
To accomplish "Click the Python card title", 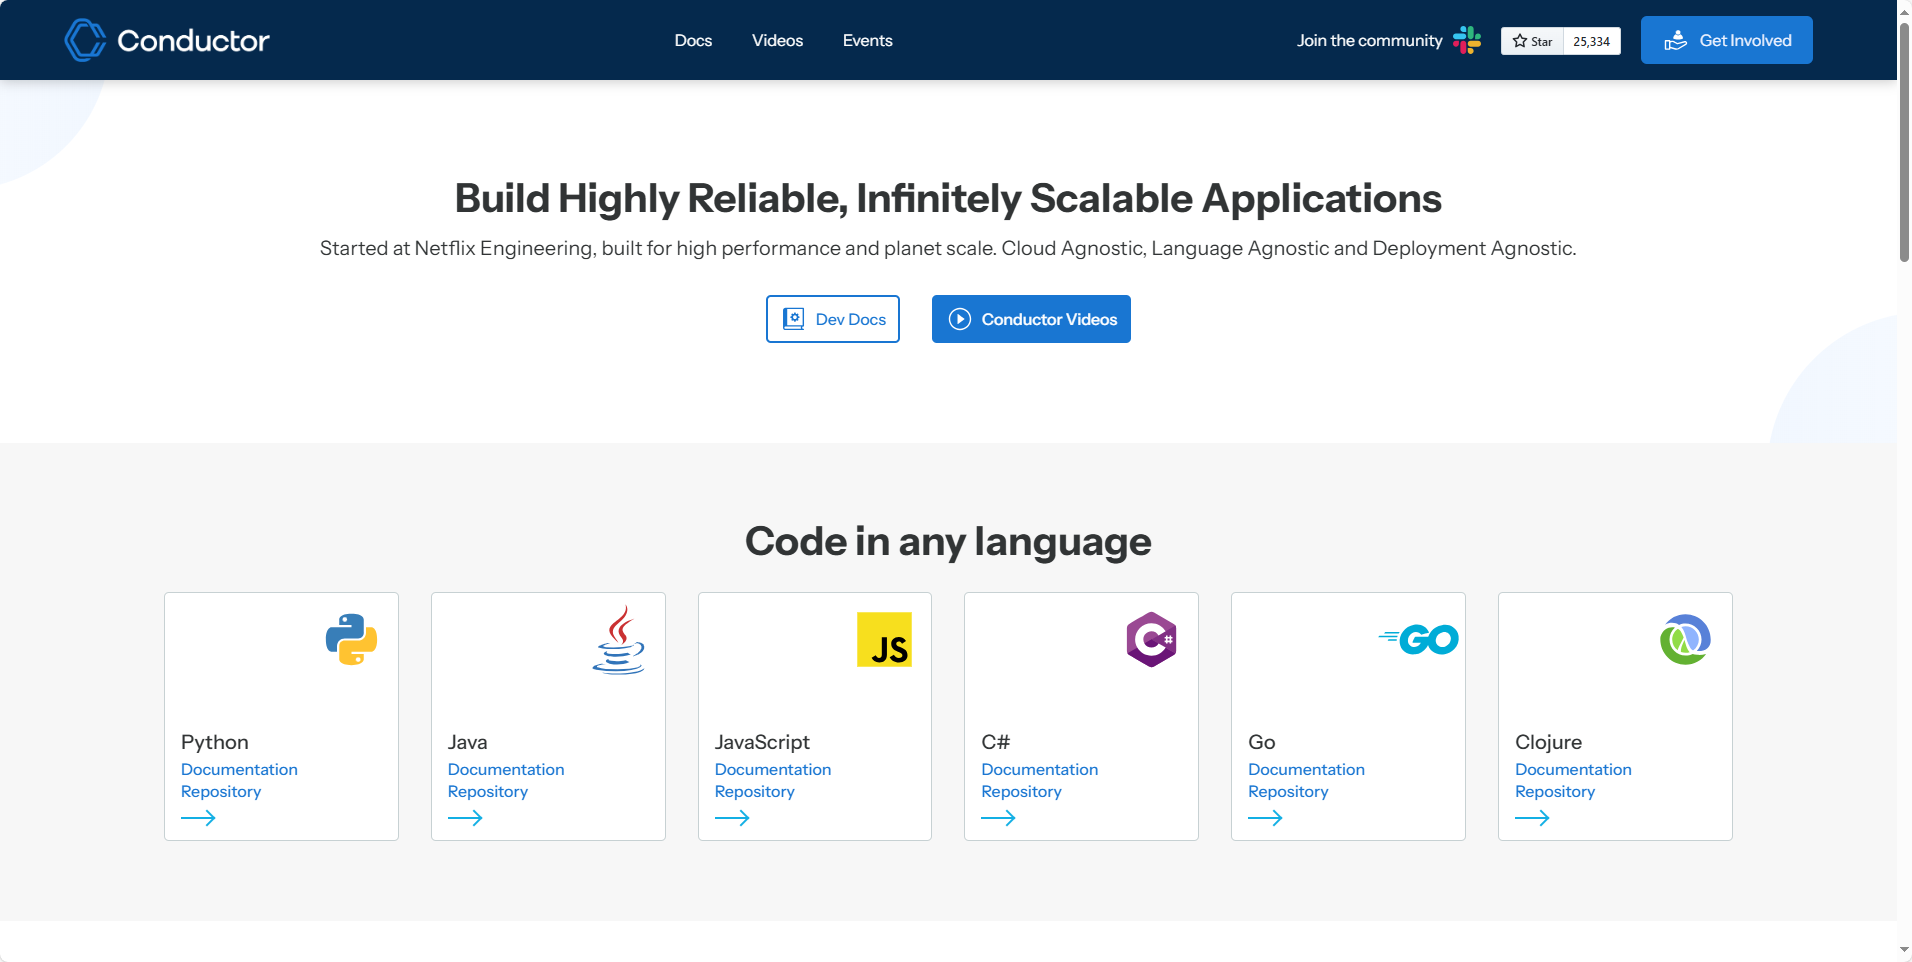I will click(x=215, y=742).
